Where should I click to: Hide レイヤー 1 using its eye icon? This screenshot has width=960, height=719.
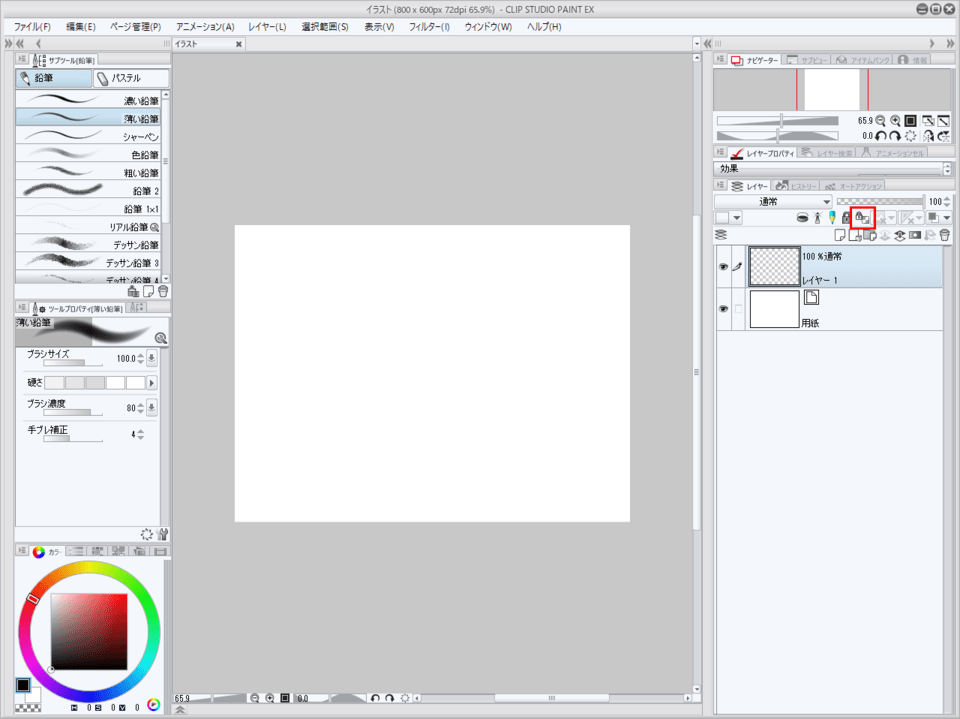723,267
